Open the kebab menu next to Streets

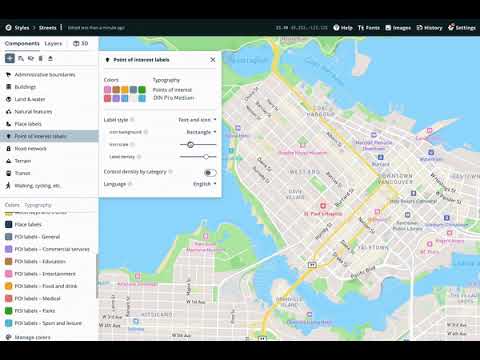click(x=61, y=27)
